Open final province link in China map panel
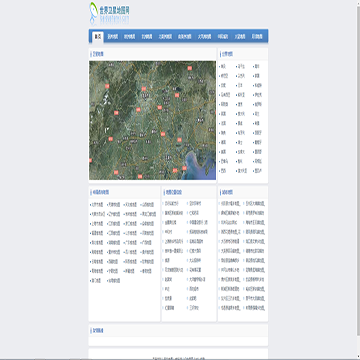360x360 pixels. 114,281
